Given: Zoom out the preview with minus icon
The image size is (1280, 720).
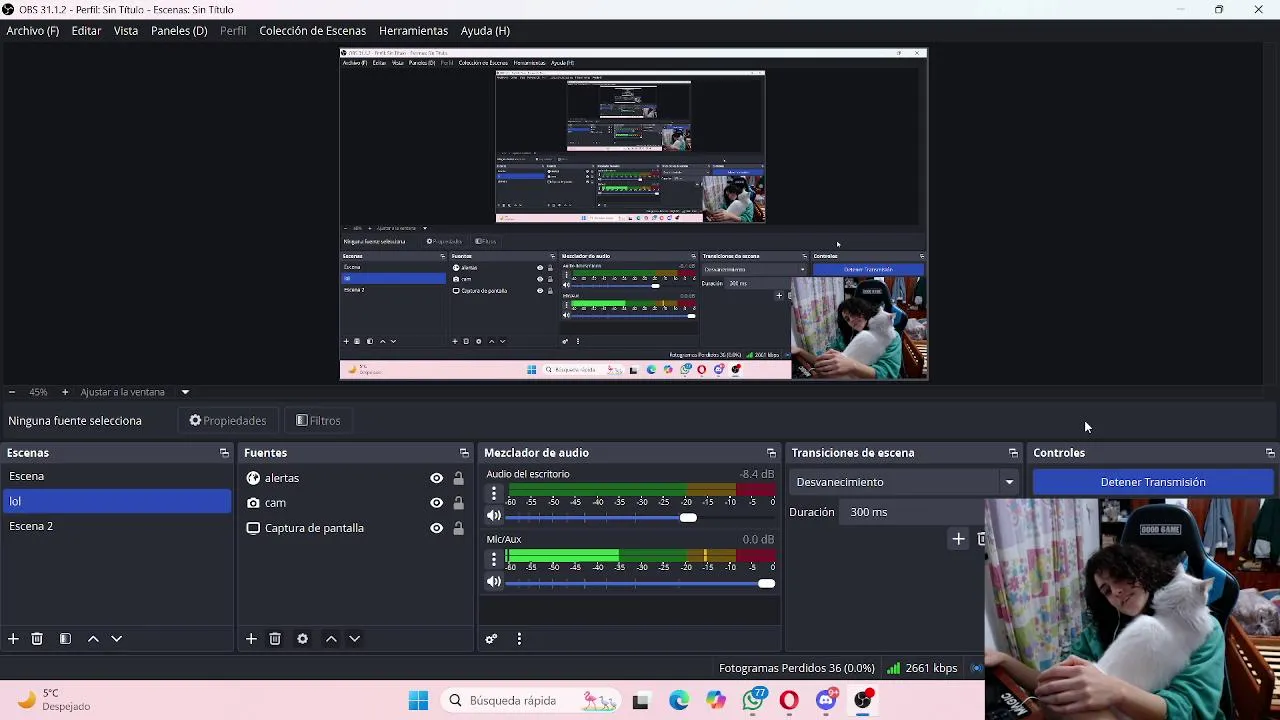Looking at the screenshot, I should tap(12, 392).
